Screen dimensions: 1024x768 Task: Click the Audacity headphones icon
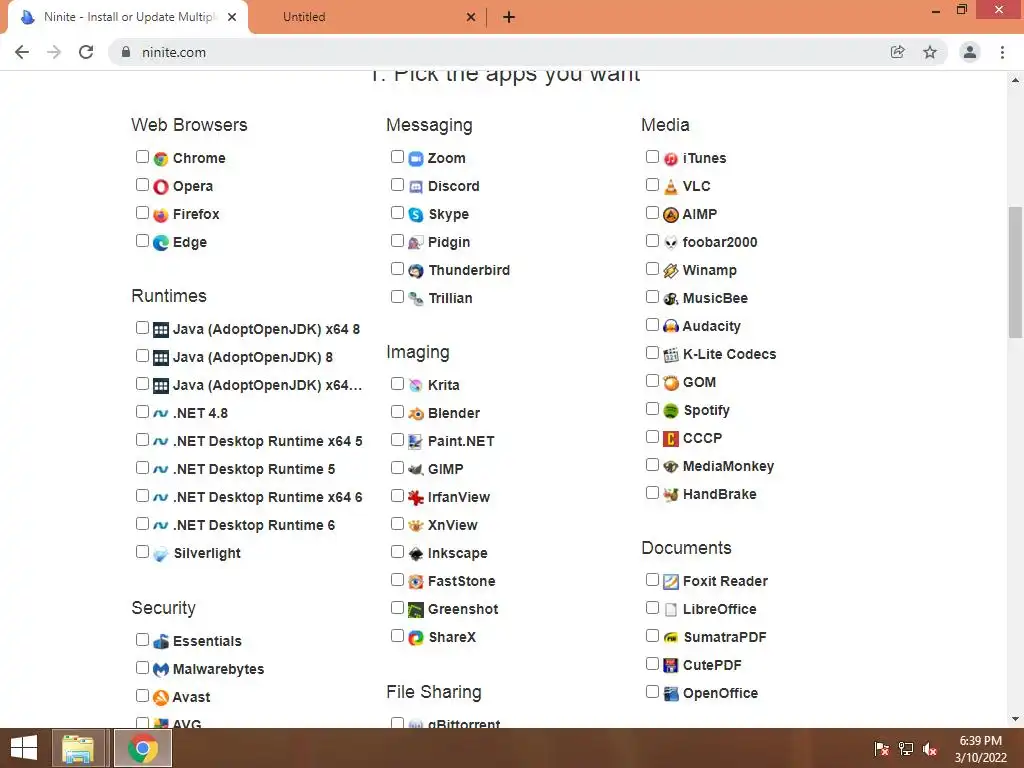[671, 327]
